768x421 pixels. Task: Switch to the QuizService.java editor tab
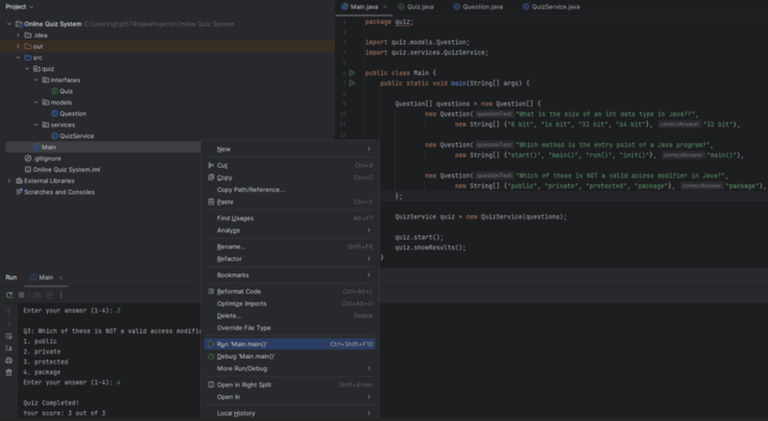pyautogui.click(x=554, y=7)
